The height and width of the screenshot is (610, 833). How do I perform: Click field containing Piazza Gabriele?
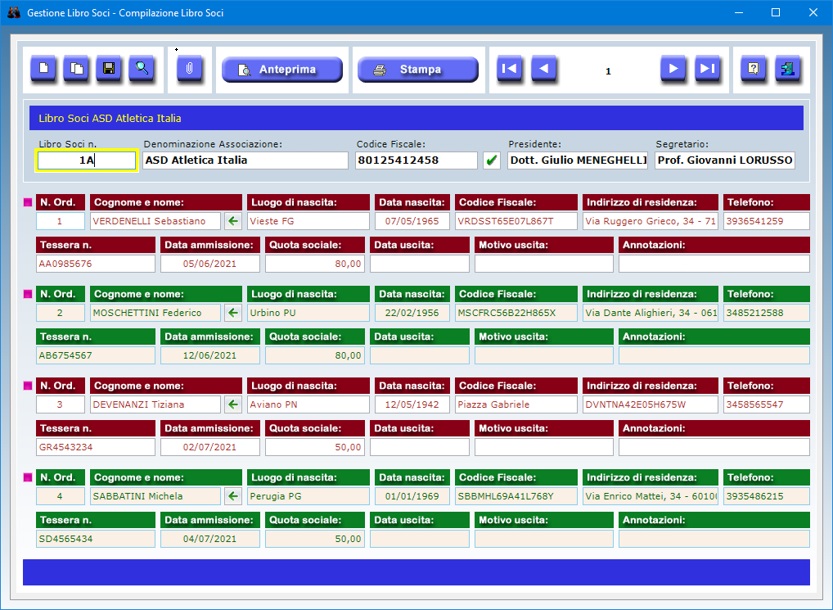[516, 404]
